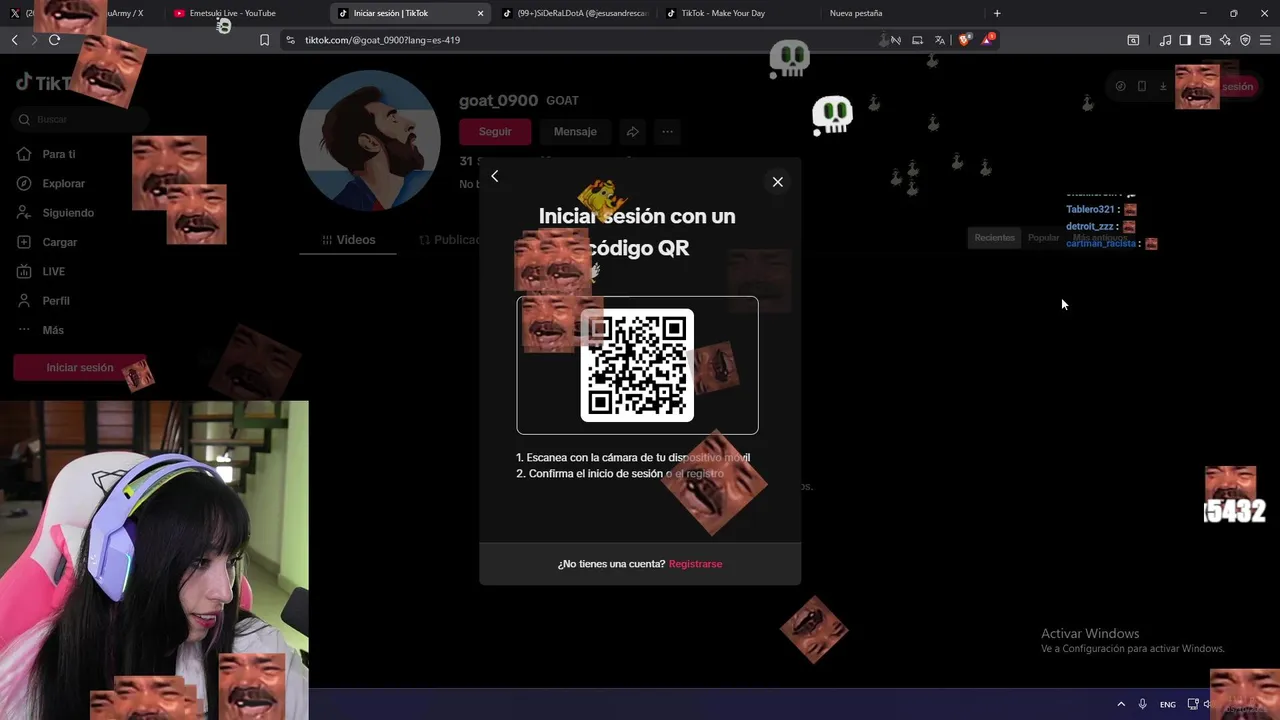The height and width of the screenshot is (720, 1280).
Task: Click the taskbar microphone icon
Action: (1142, 704)
